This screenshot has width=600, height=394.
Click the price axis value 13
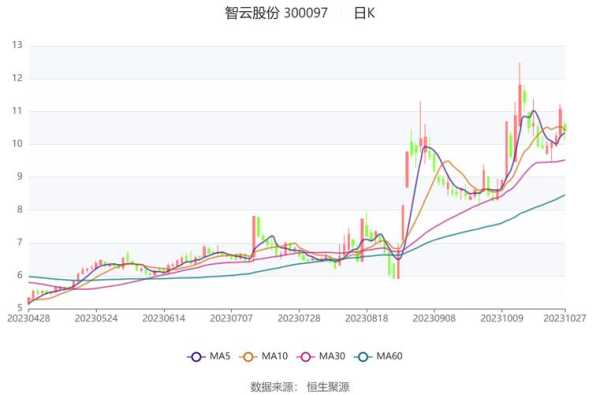pos(17,45)
